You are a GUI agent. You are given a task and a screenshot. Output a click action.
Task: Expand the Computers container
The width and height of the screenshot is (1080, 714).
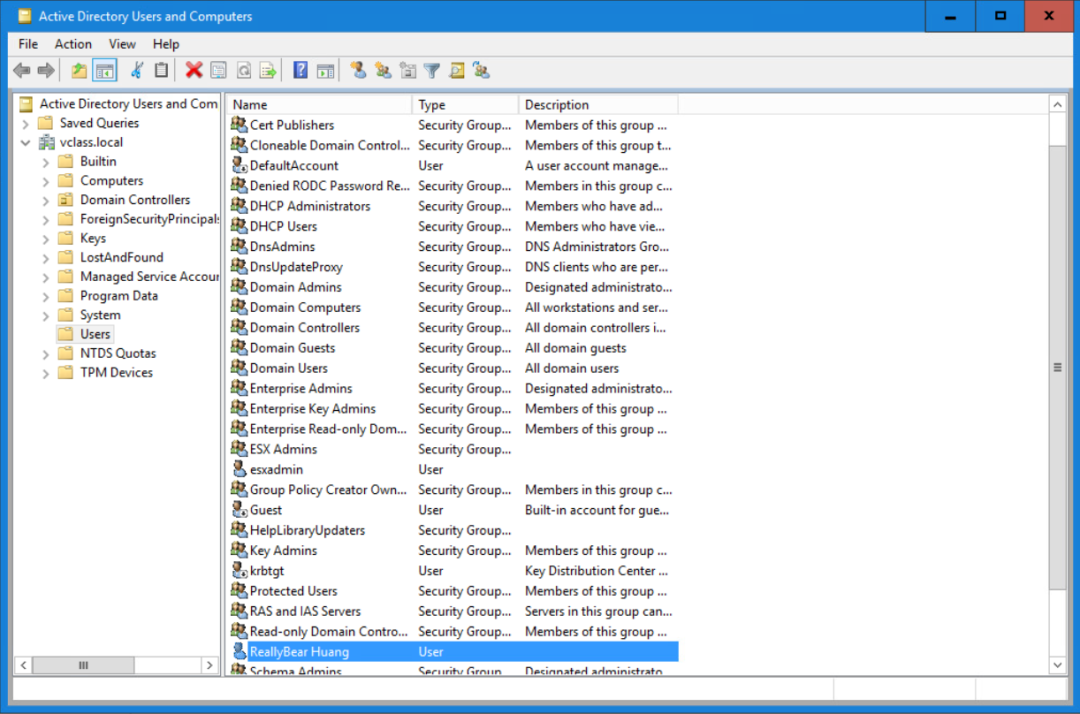[45, 182]
